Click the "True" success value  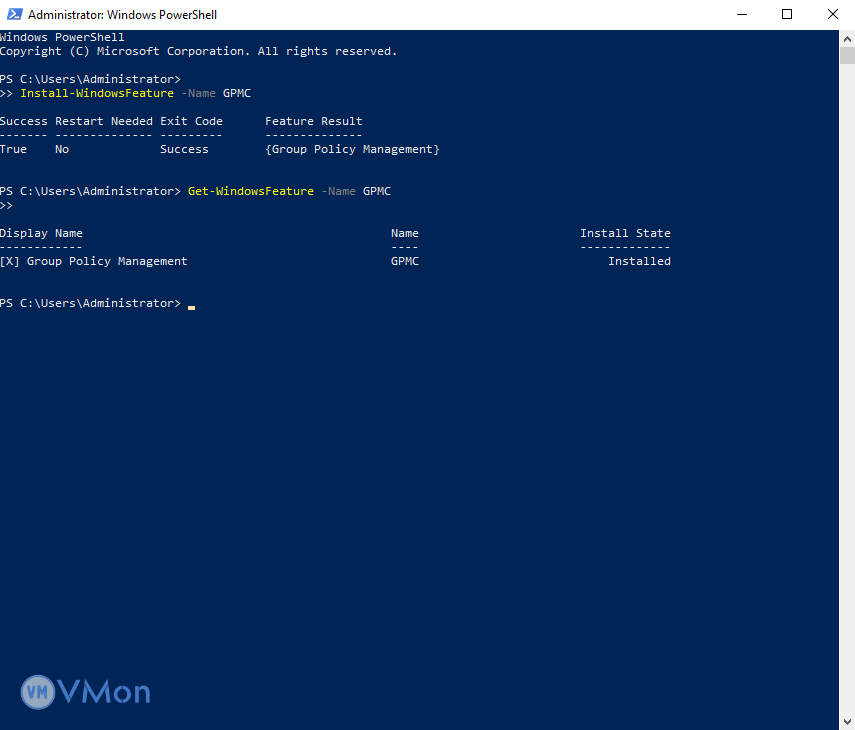point(14,149)
